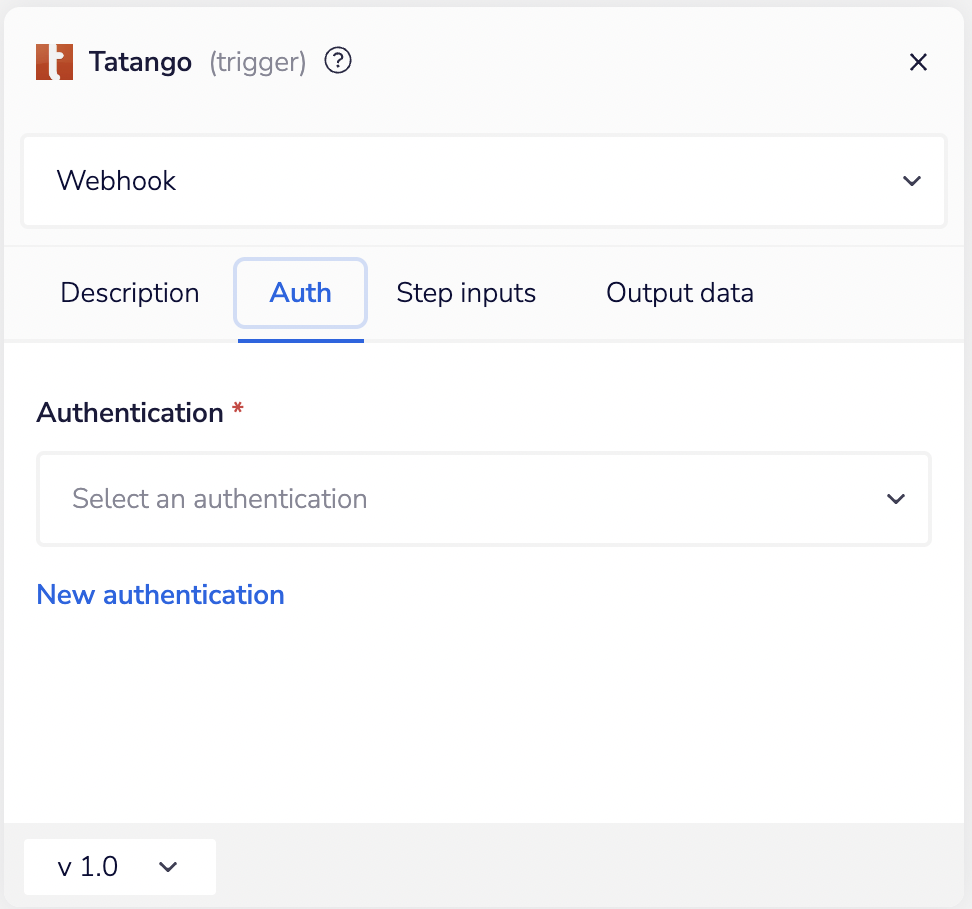Click the chevron arrow in the Webhook field
This screenshot has height=909, width=972.
click(x=911, y=181)
